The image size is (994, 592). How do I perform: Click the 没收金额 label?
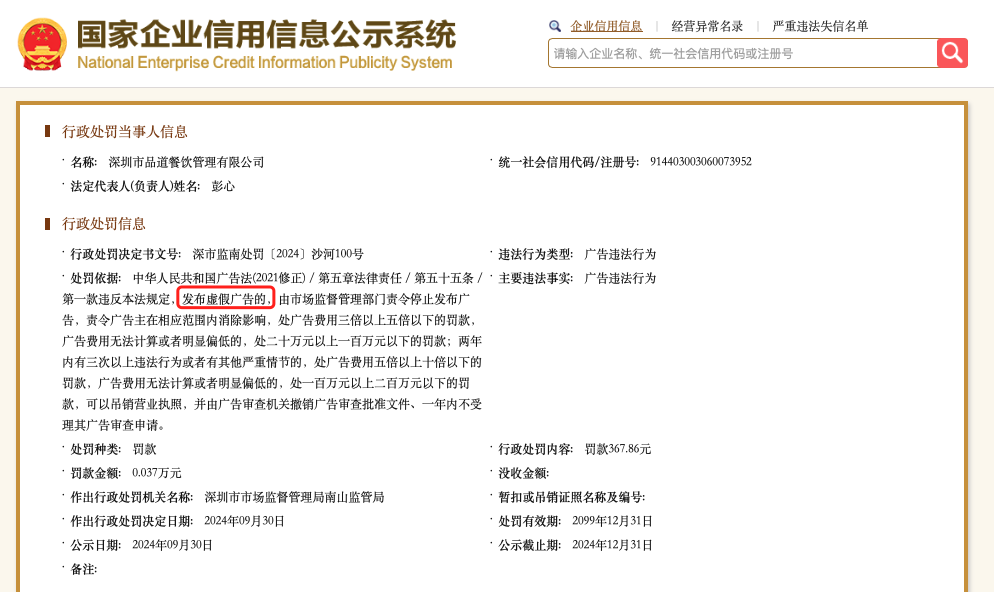pyautogui.click(x=523, y=473)
